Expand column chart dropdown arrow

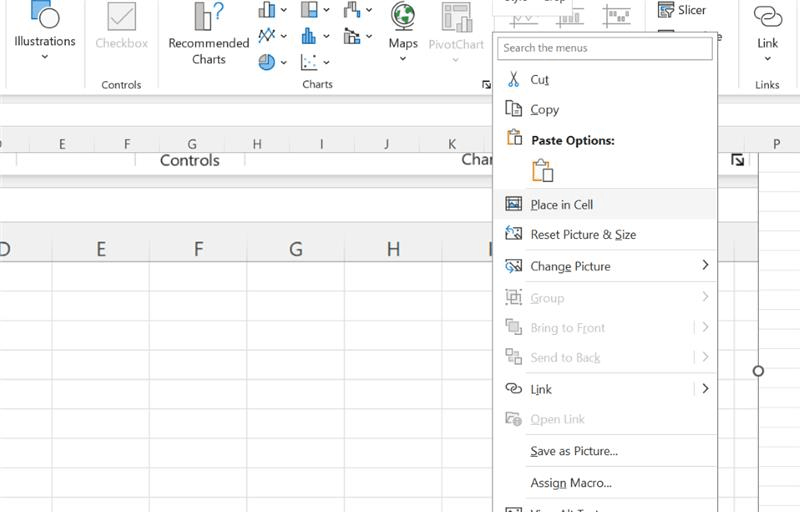click(284, 10)
